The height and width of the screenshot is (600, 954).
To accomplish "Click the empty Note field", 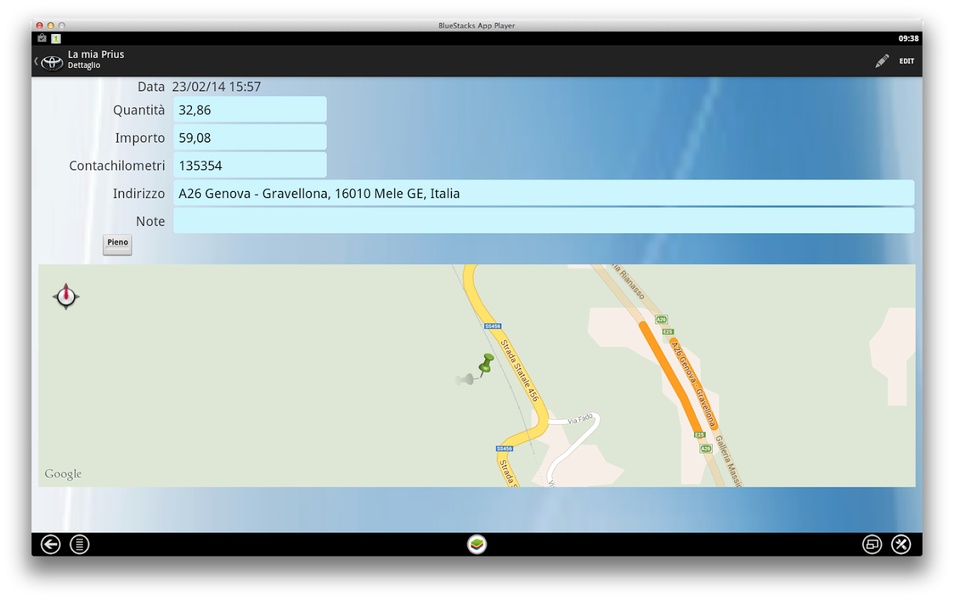I will (543, 221).
